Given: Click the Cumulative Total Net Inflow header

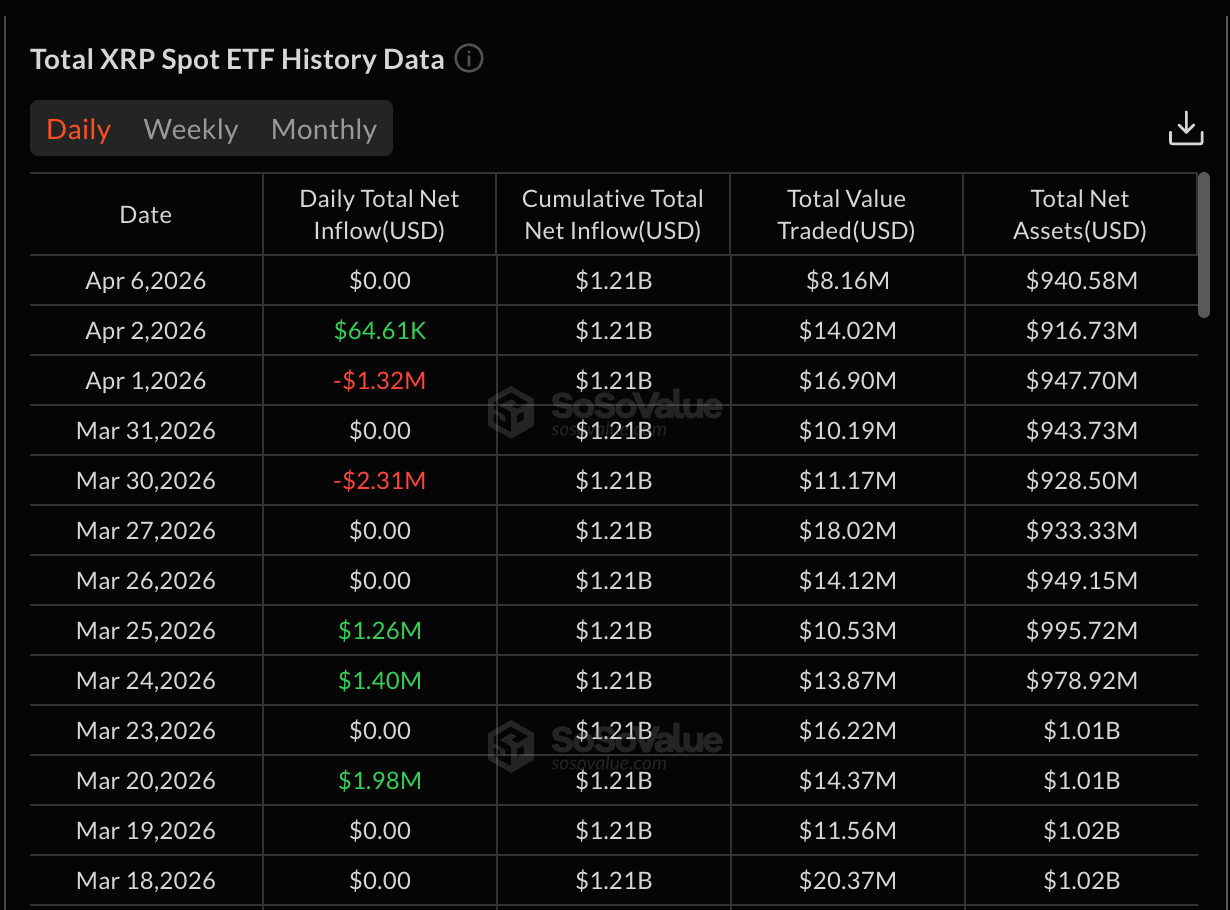Looking at the screenshot, I should tap(613, 215).
